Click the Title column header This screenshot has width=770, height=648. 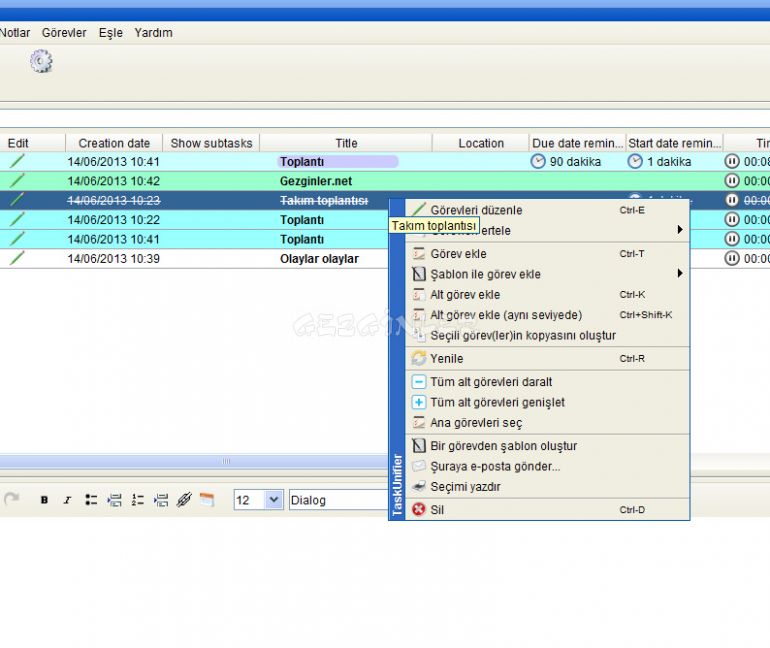point(346,143)
